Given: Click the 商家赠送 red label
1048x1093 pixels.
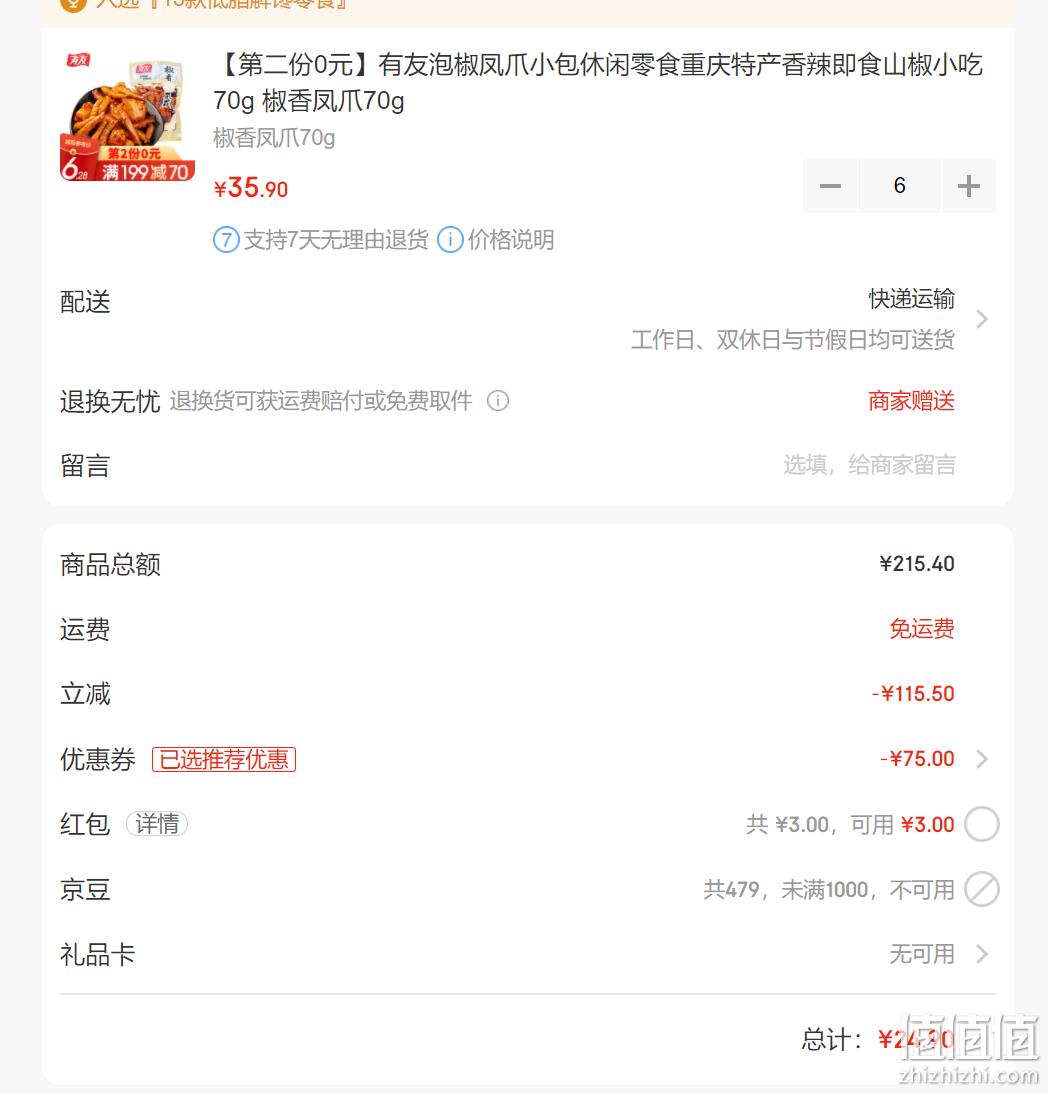Looking at the screenshot, I should pyautogui.click(x=911, y=401).
